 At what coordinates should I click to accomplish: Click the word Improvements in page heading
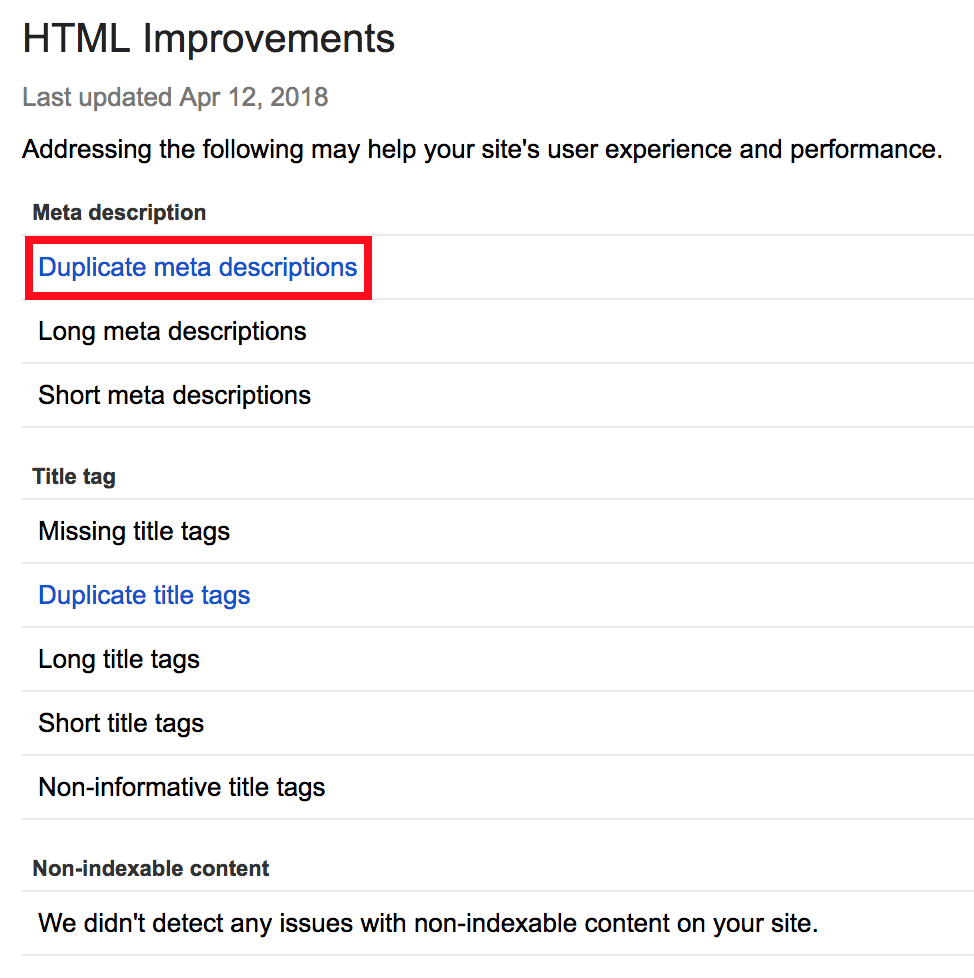tap(269, 39)
